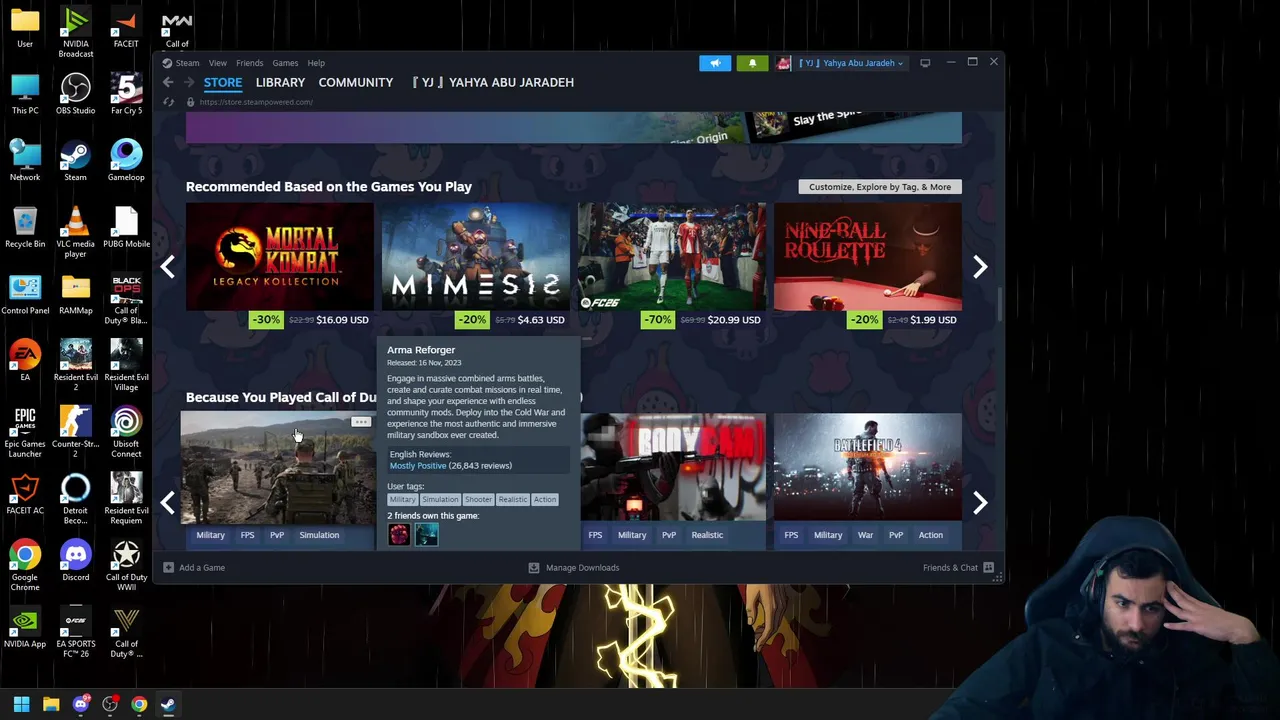Show next recommended games

(980, 266)
